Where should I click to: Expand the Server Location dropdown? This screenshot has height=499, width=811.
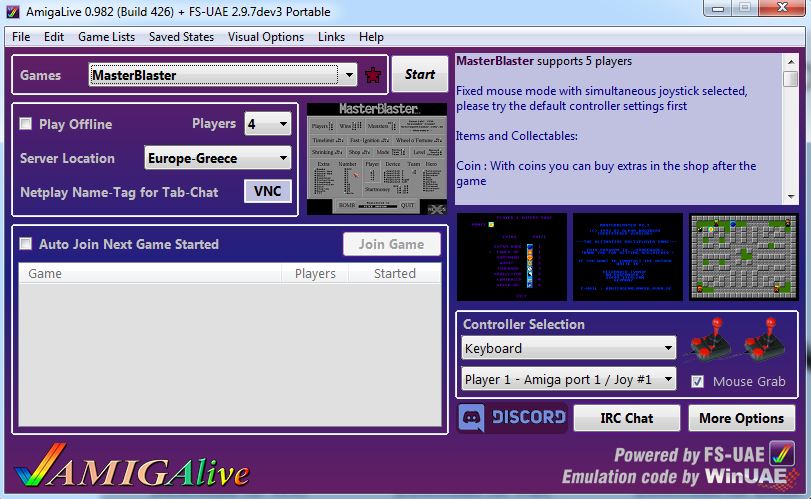pyautogui.click(x=283, y=158)
